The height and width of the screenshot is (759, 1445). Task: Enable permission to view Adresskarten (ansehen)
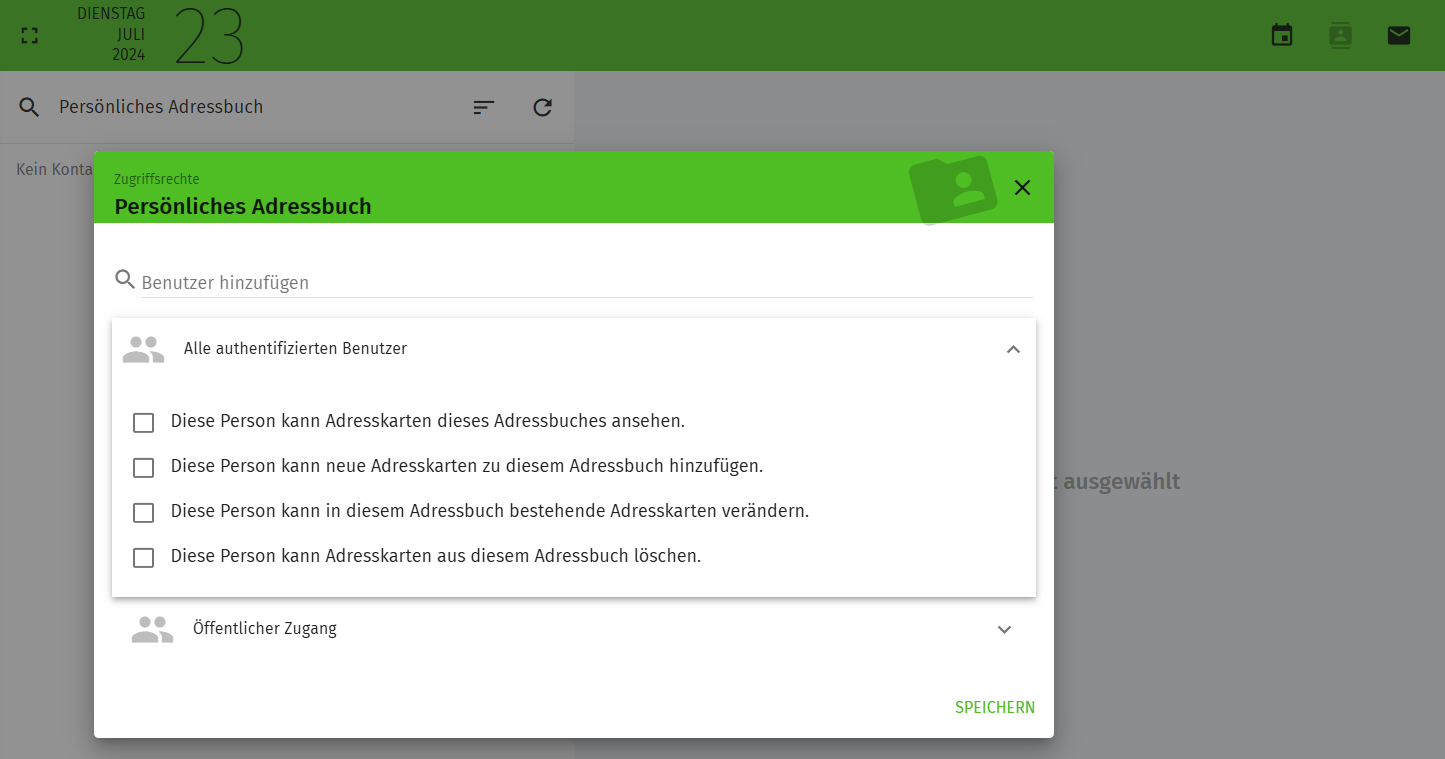[144, 422]
